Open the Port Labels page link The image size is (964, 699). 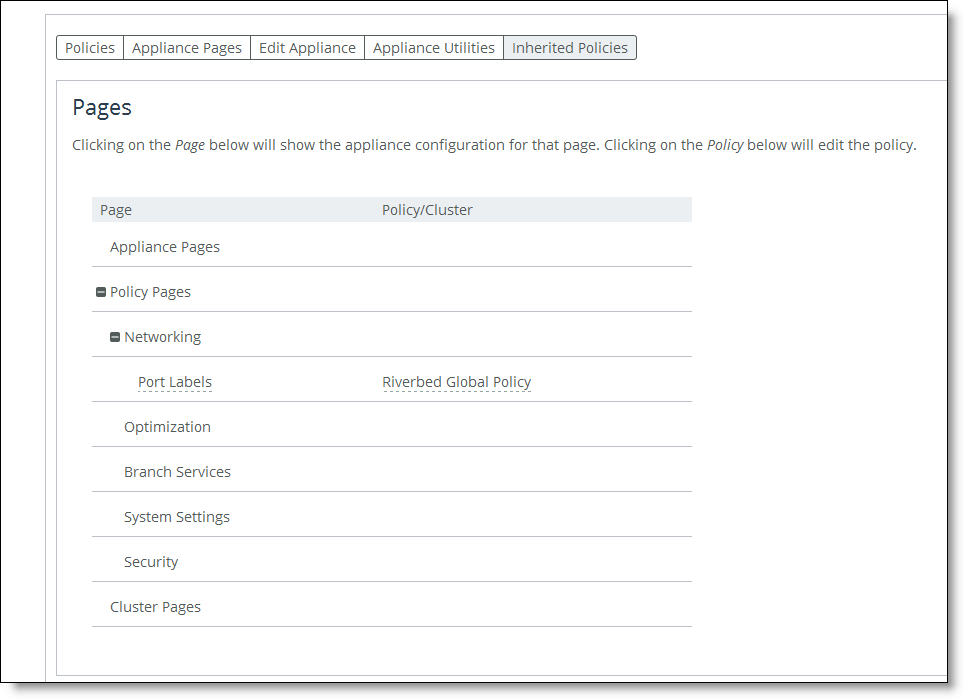point(175,382)
